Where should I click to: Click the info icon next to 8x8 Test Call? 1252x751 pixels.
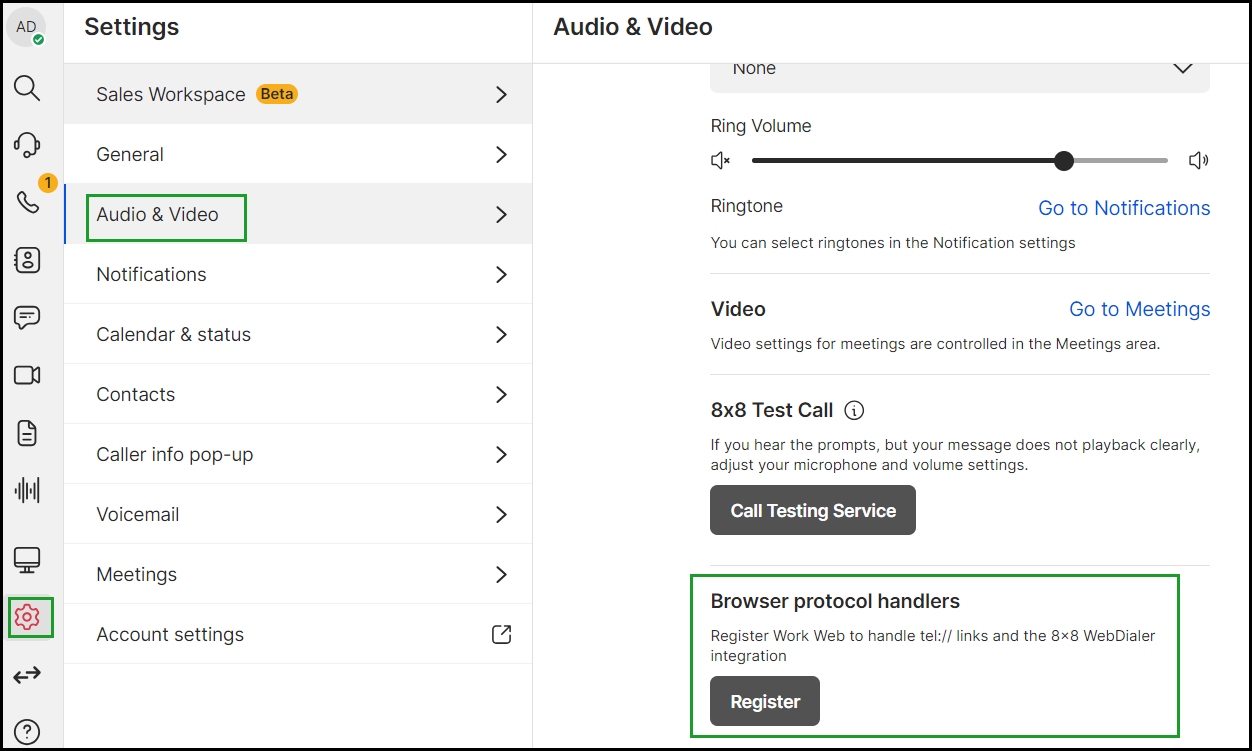[854, 410]
